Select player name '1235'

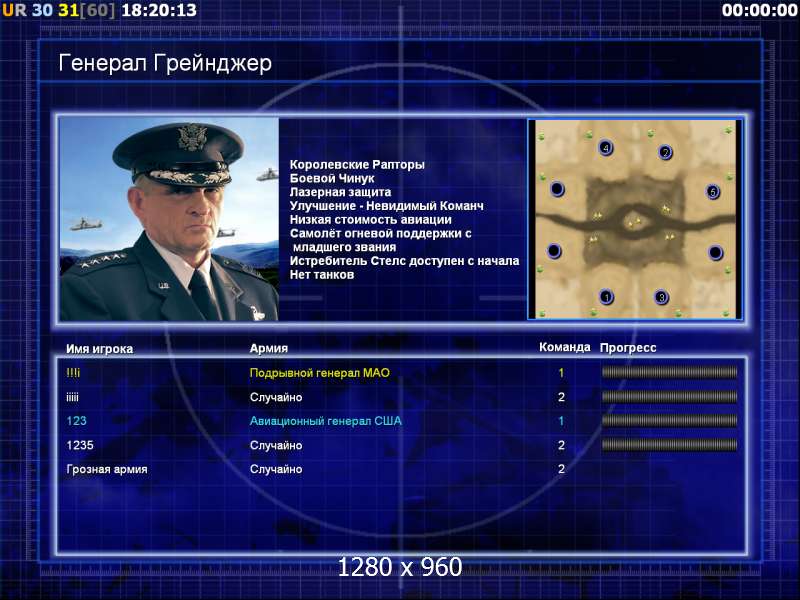point(80,445)
